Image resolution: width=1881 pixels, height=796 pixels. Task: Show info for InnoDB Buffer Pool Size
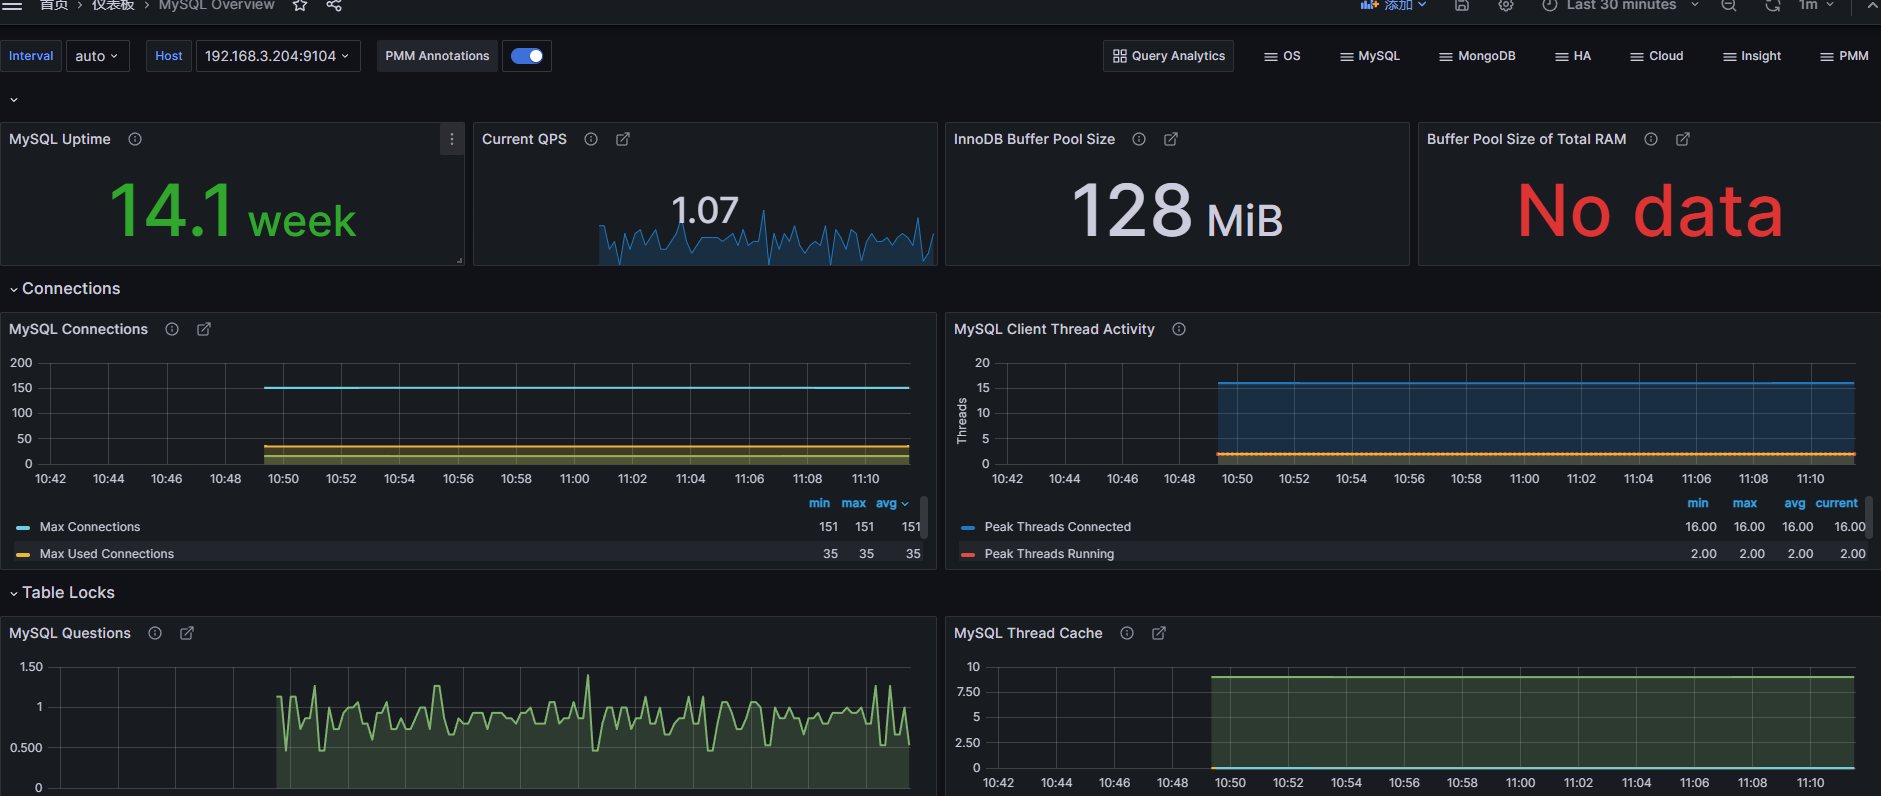click(1139, 139)
